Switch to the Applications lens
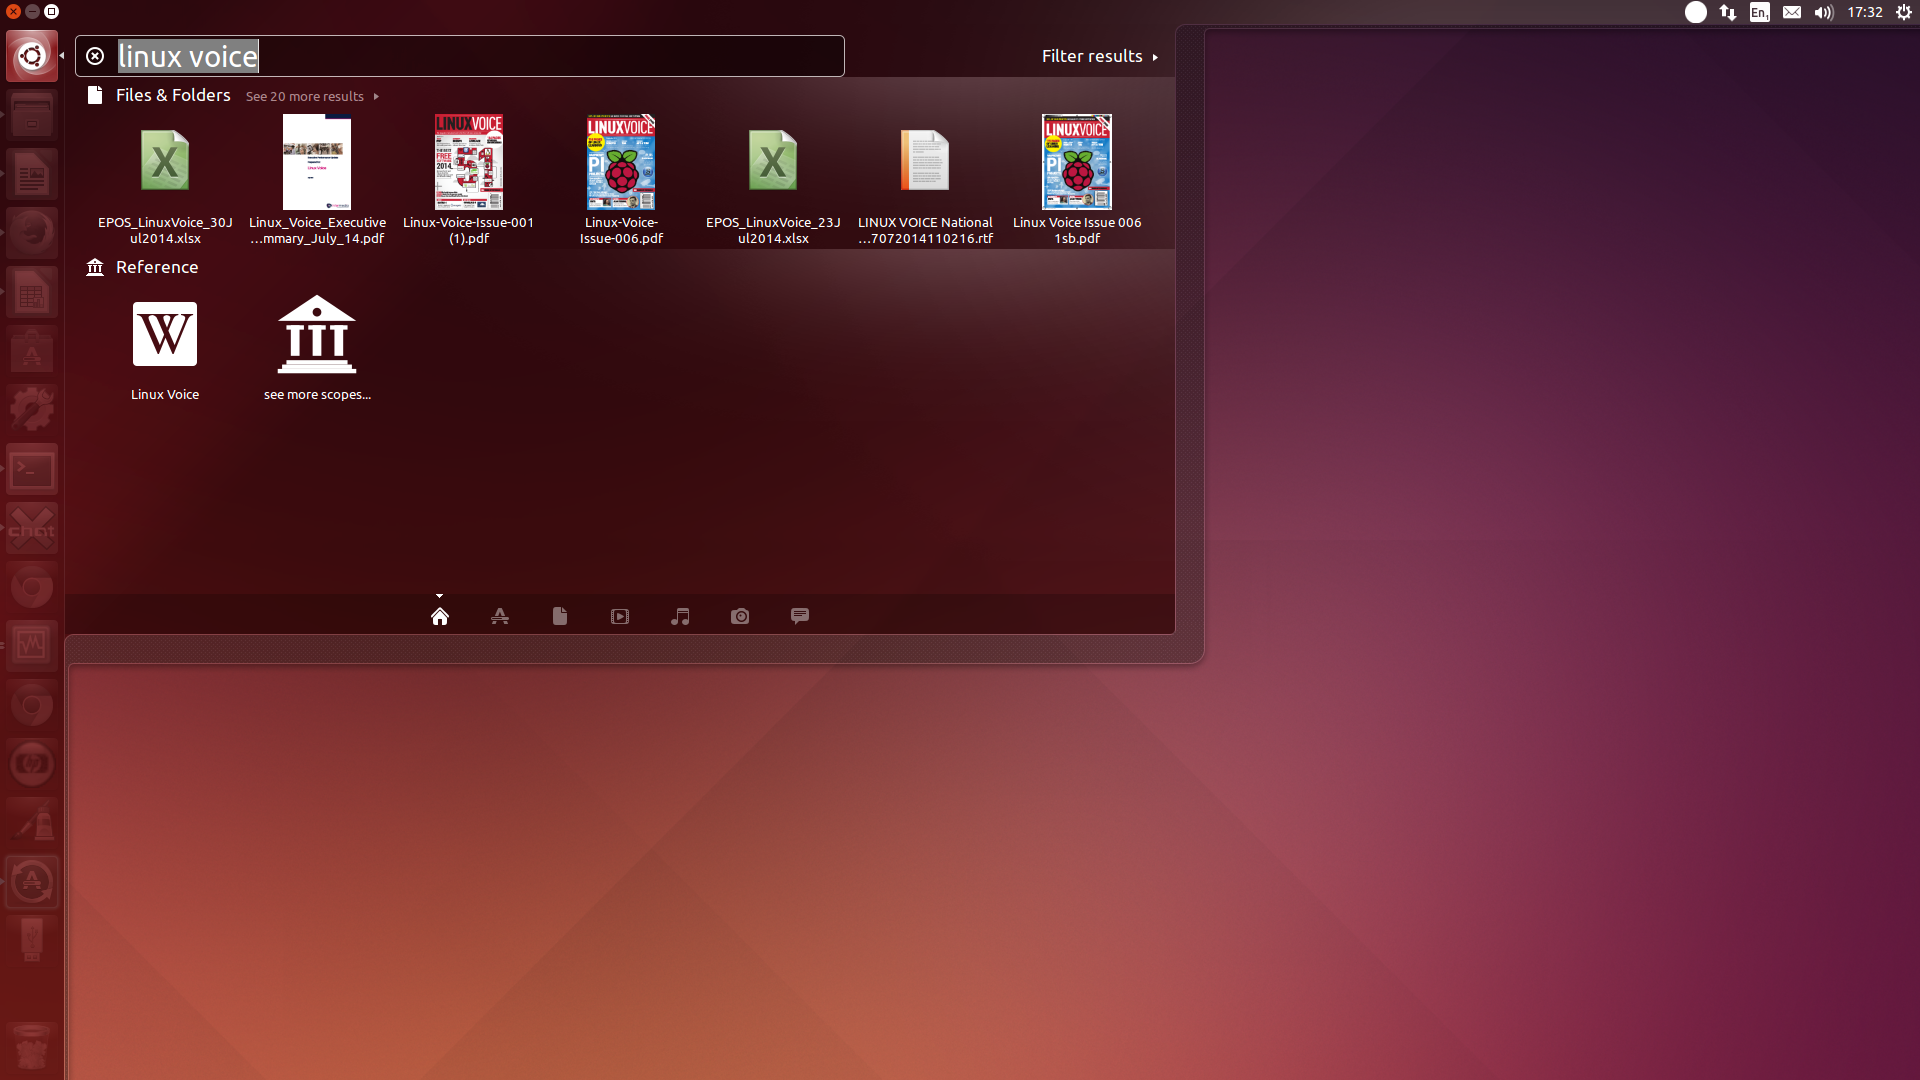1920x1080 pixels. coord(500,616)
